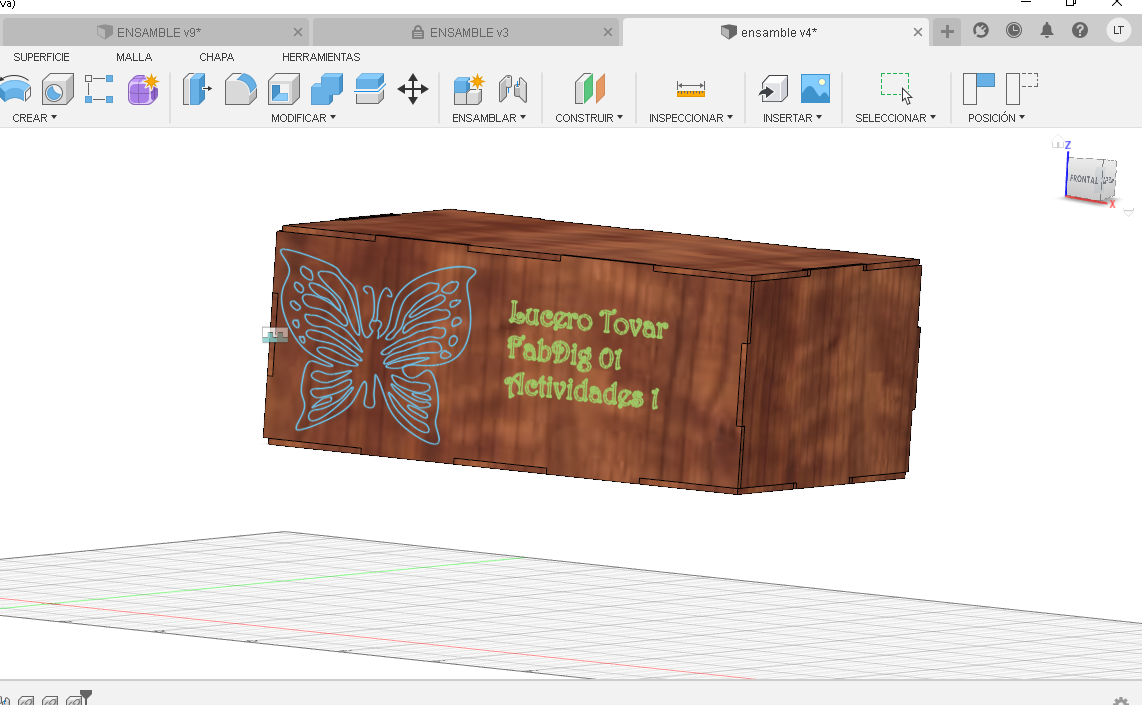
Task: Close the ENSAMBLE v3 tab
Action: coord(607,32)
